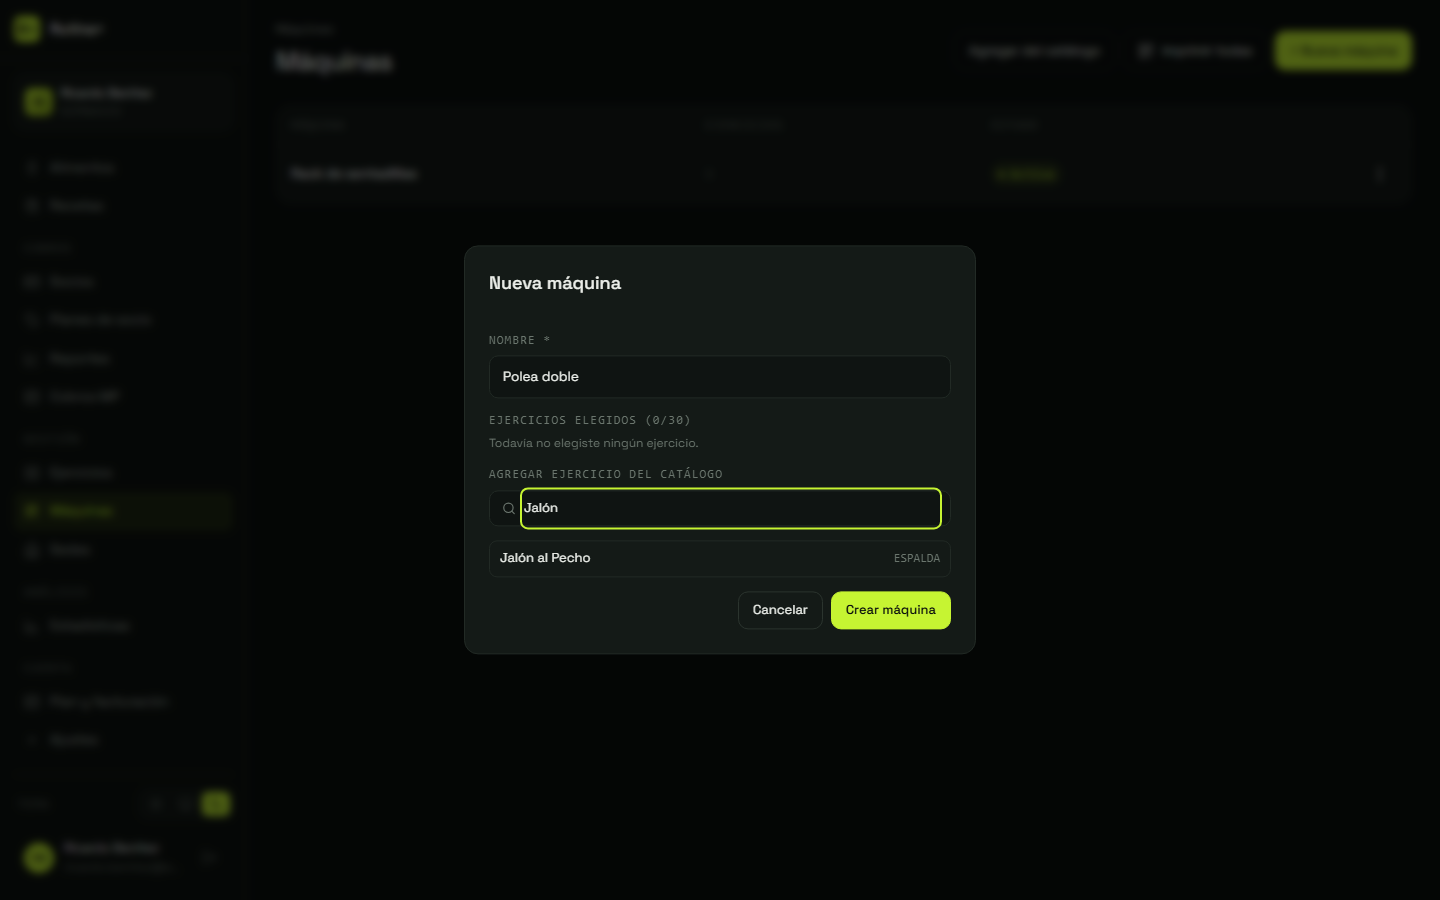The width and height of the screenshot is (1440, 900).
Task: Focus the Nombre field containing Polea doble
Action: (x=719, y=377)
